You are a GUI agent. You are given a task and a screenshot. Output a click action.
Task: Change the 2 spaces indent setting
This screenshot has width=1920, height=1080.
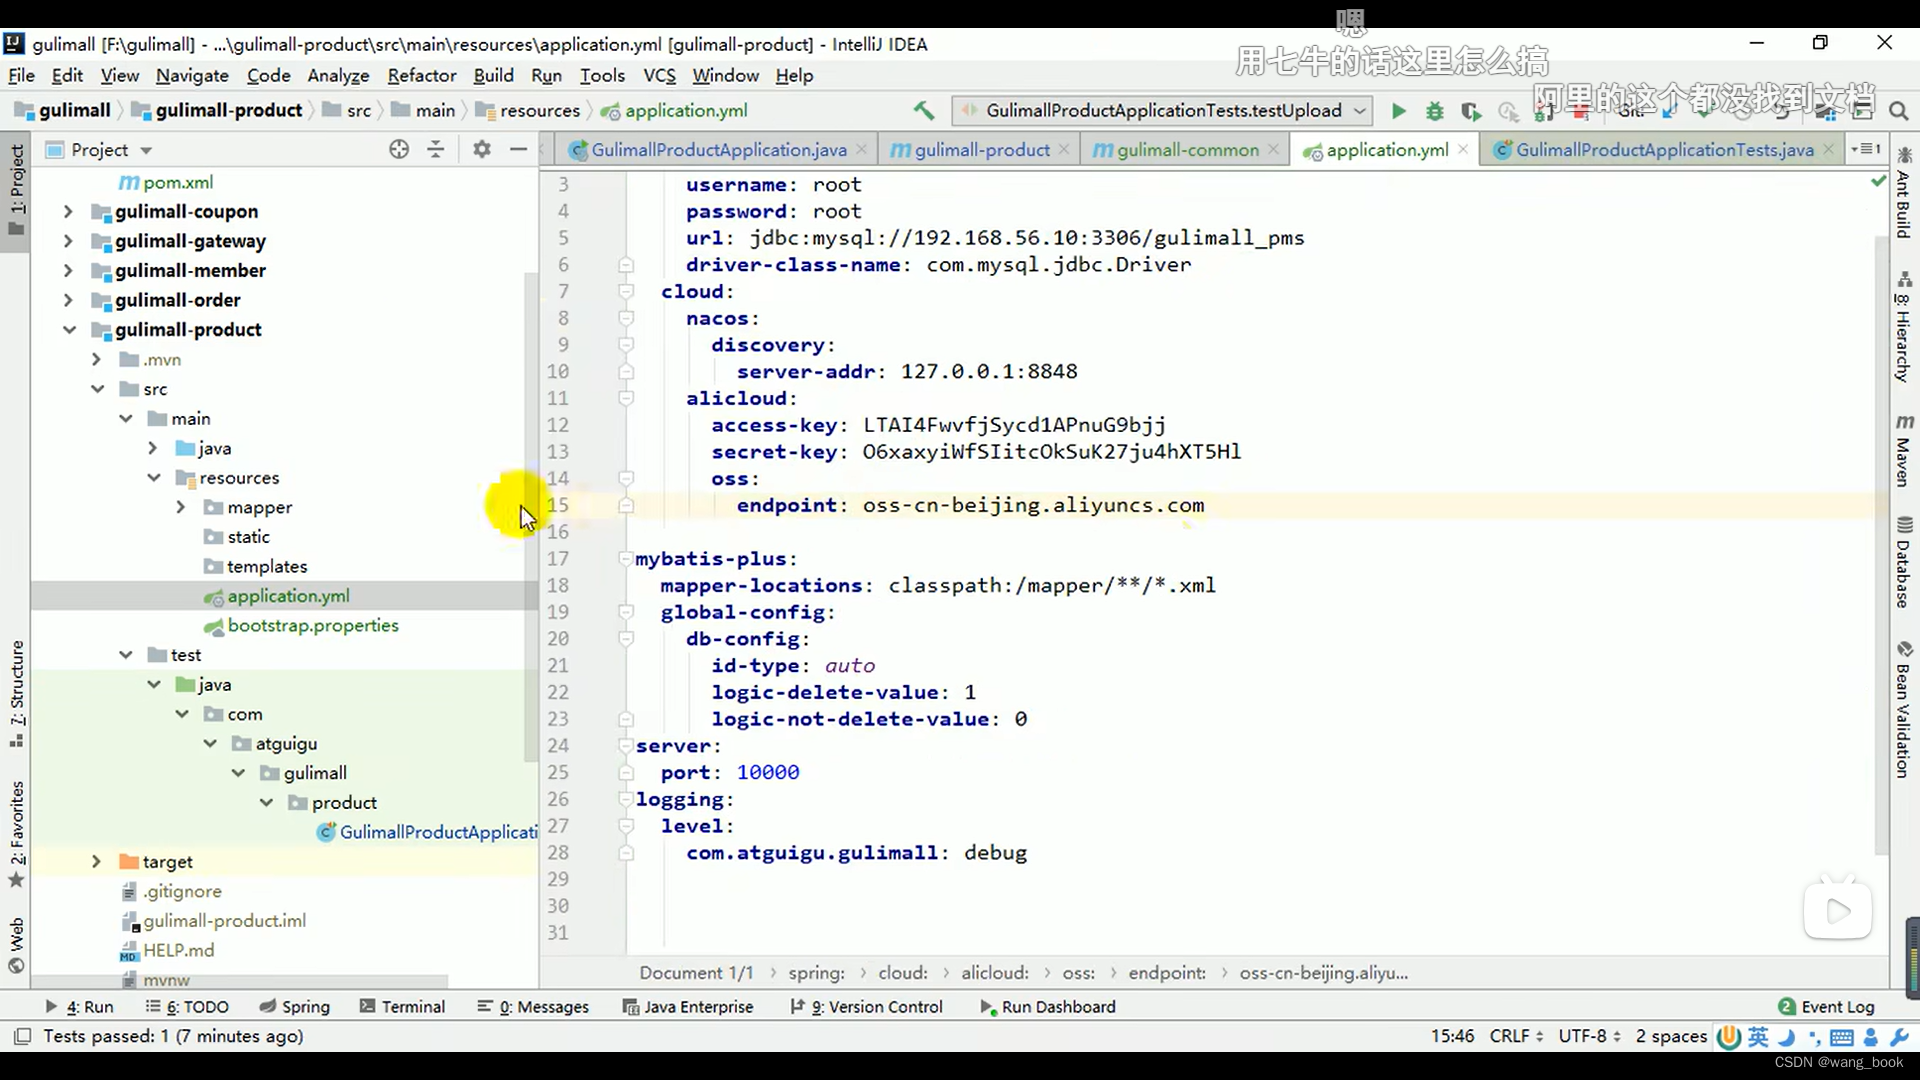pyautogui.click(x=1670, y=1036)
